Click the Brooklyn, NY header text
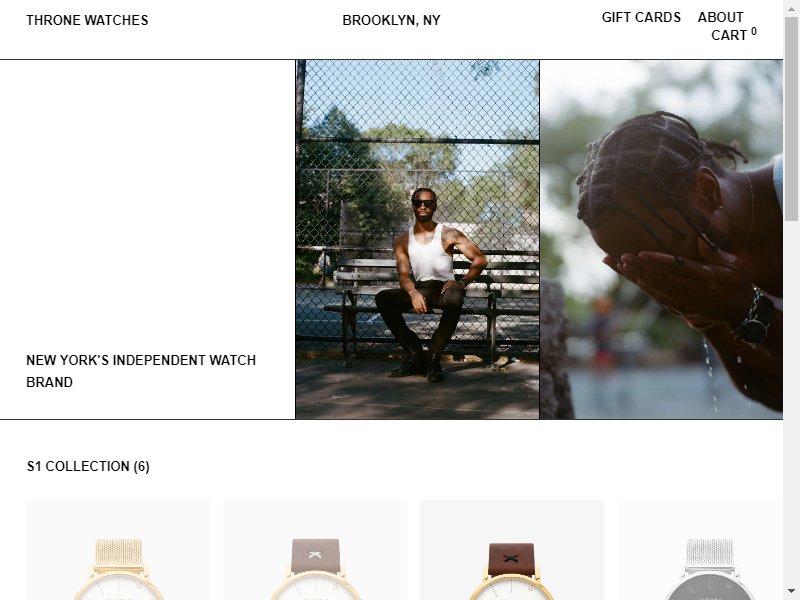800x600 pixels. (x=391, y=20)
